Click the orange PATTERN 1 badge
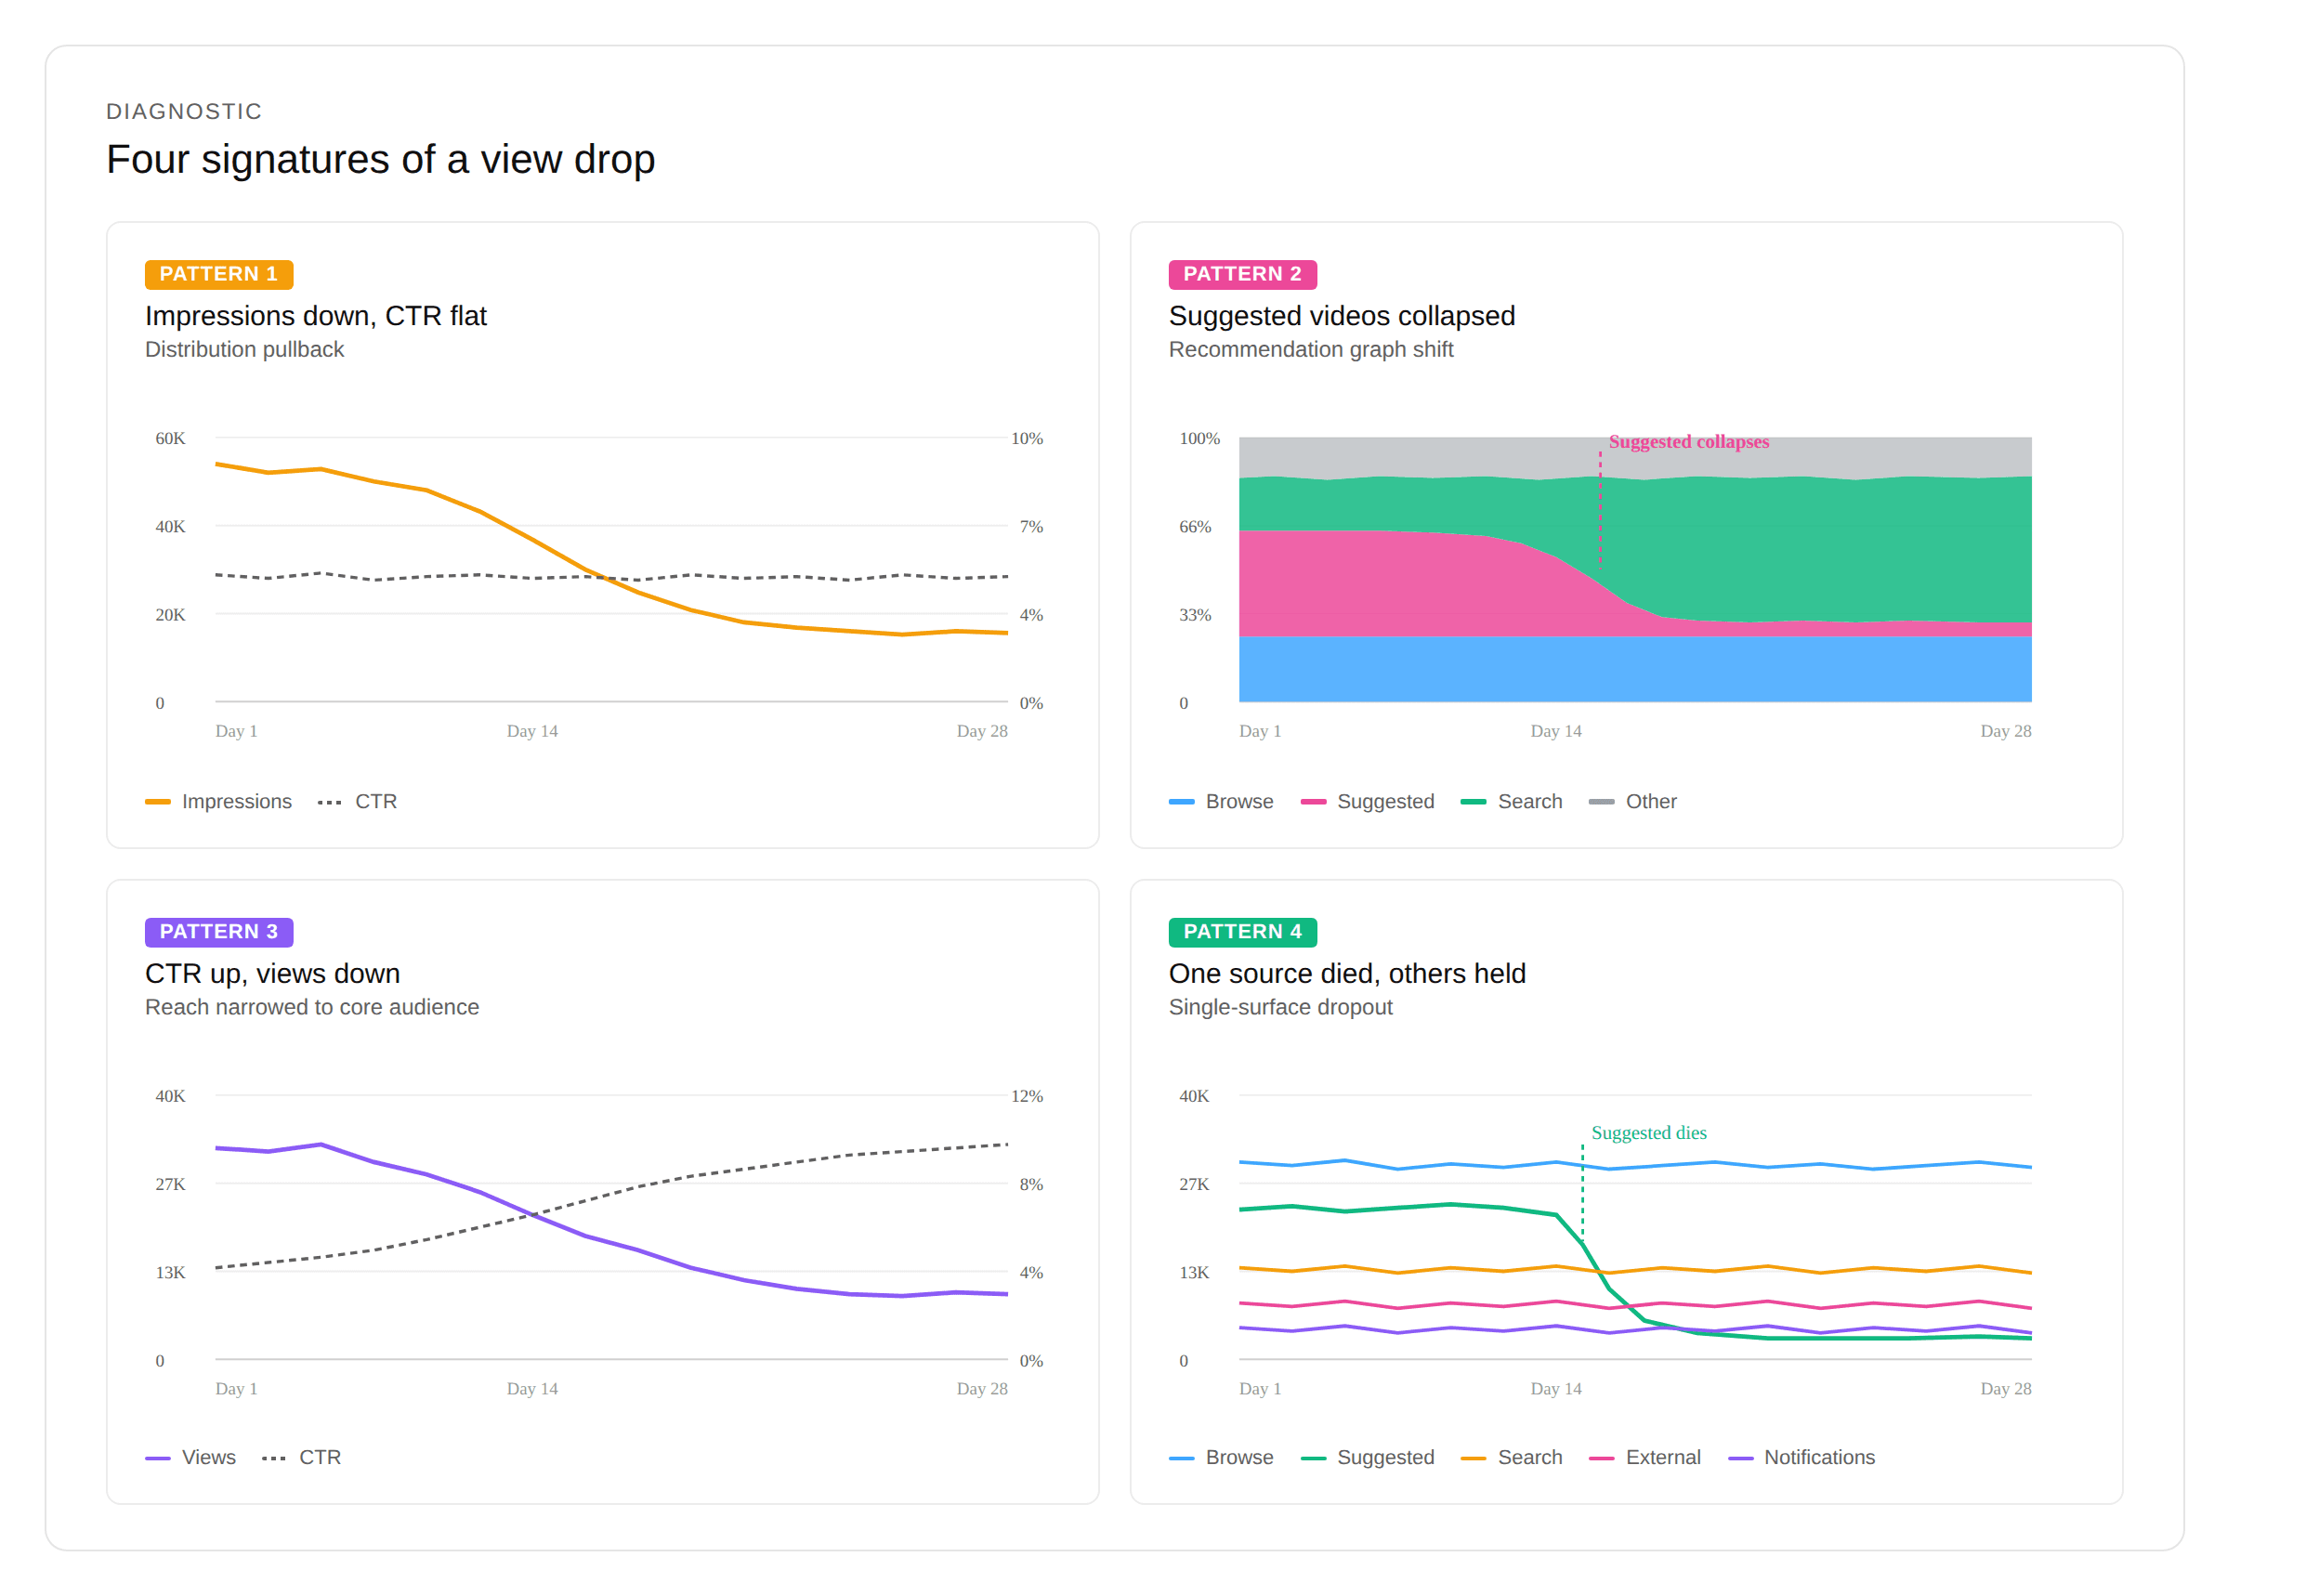The width and height of the screenshot is (2319, 1596). tap(218, 274)
